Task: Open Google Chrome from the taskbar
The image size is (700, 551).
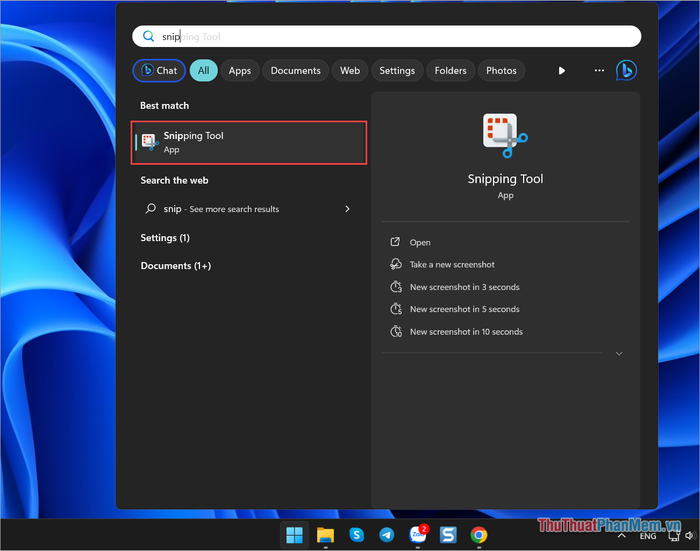Action: tap(479, 534)
